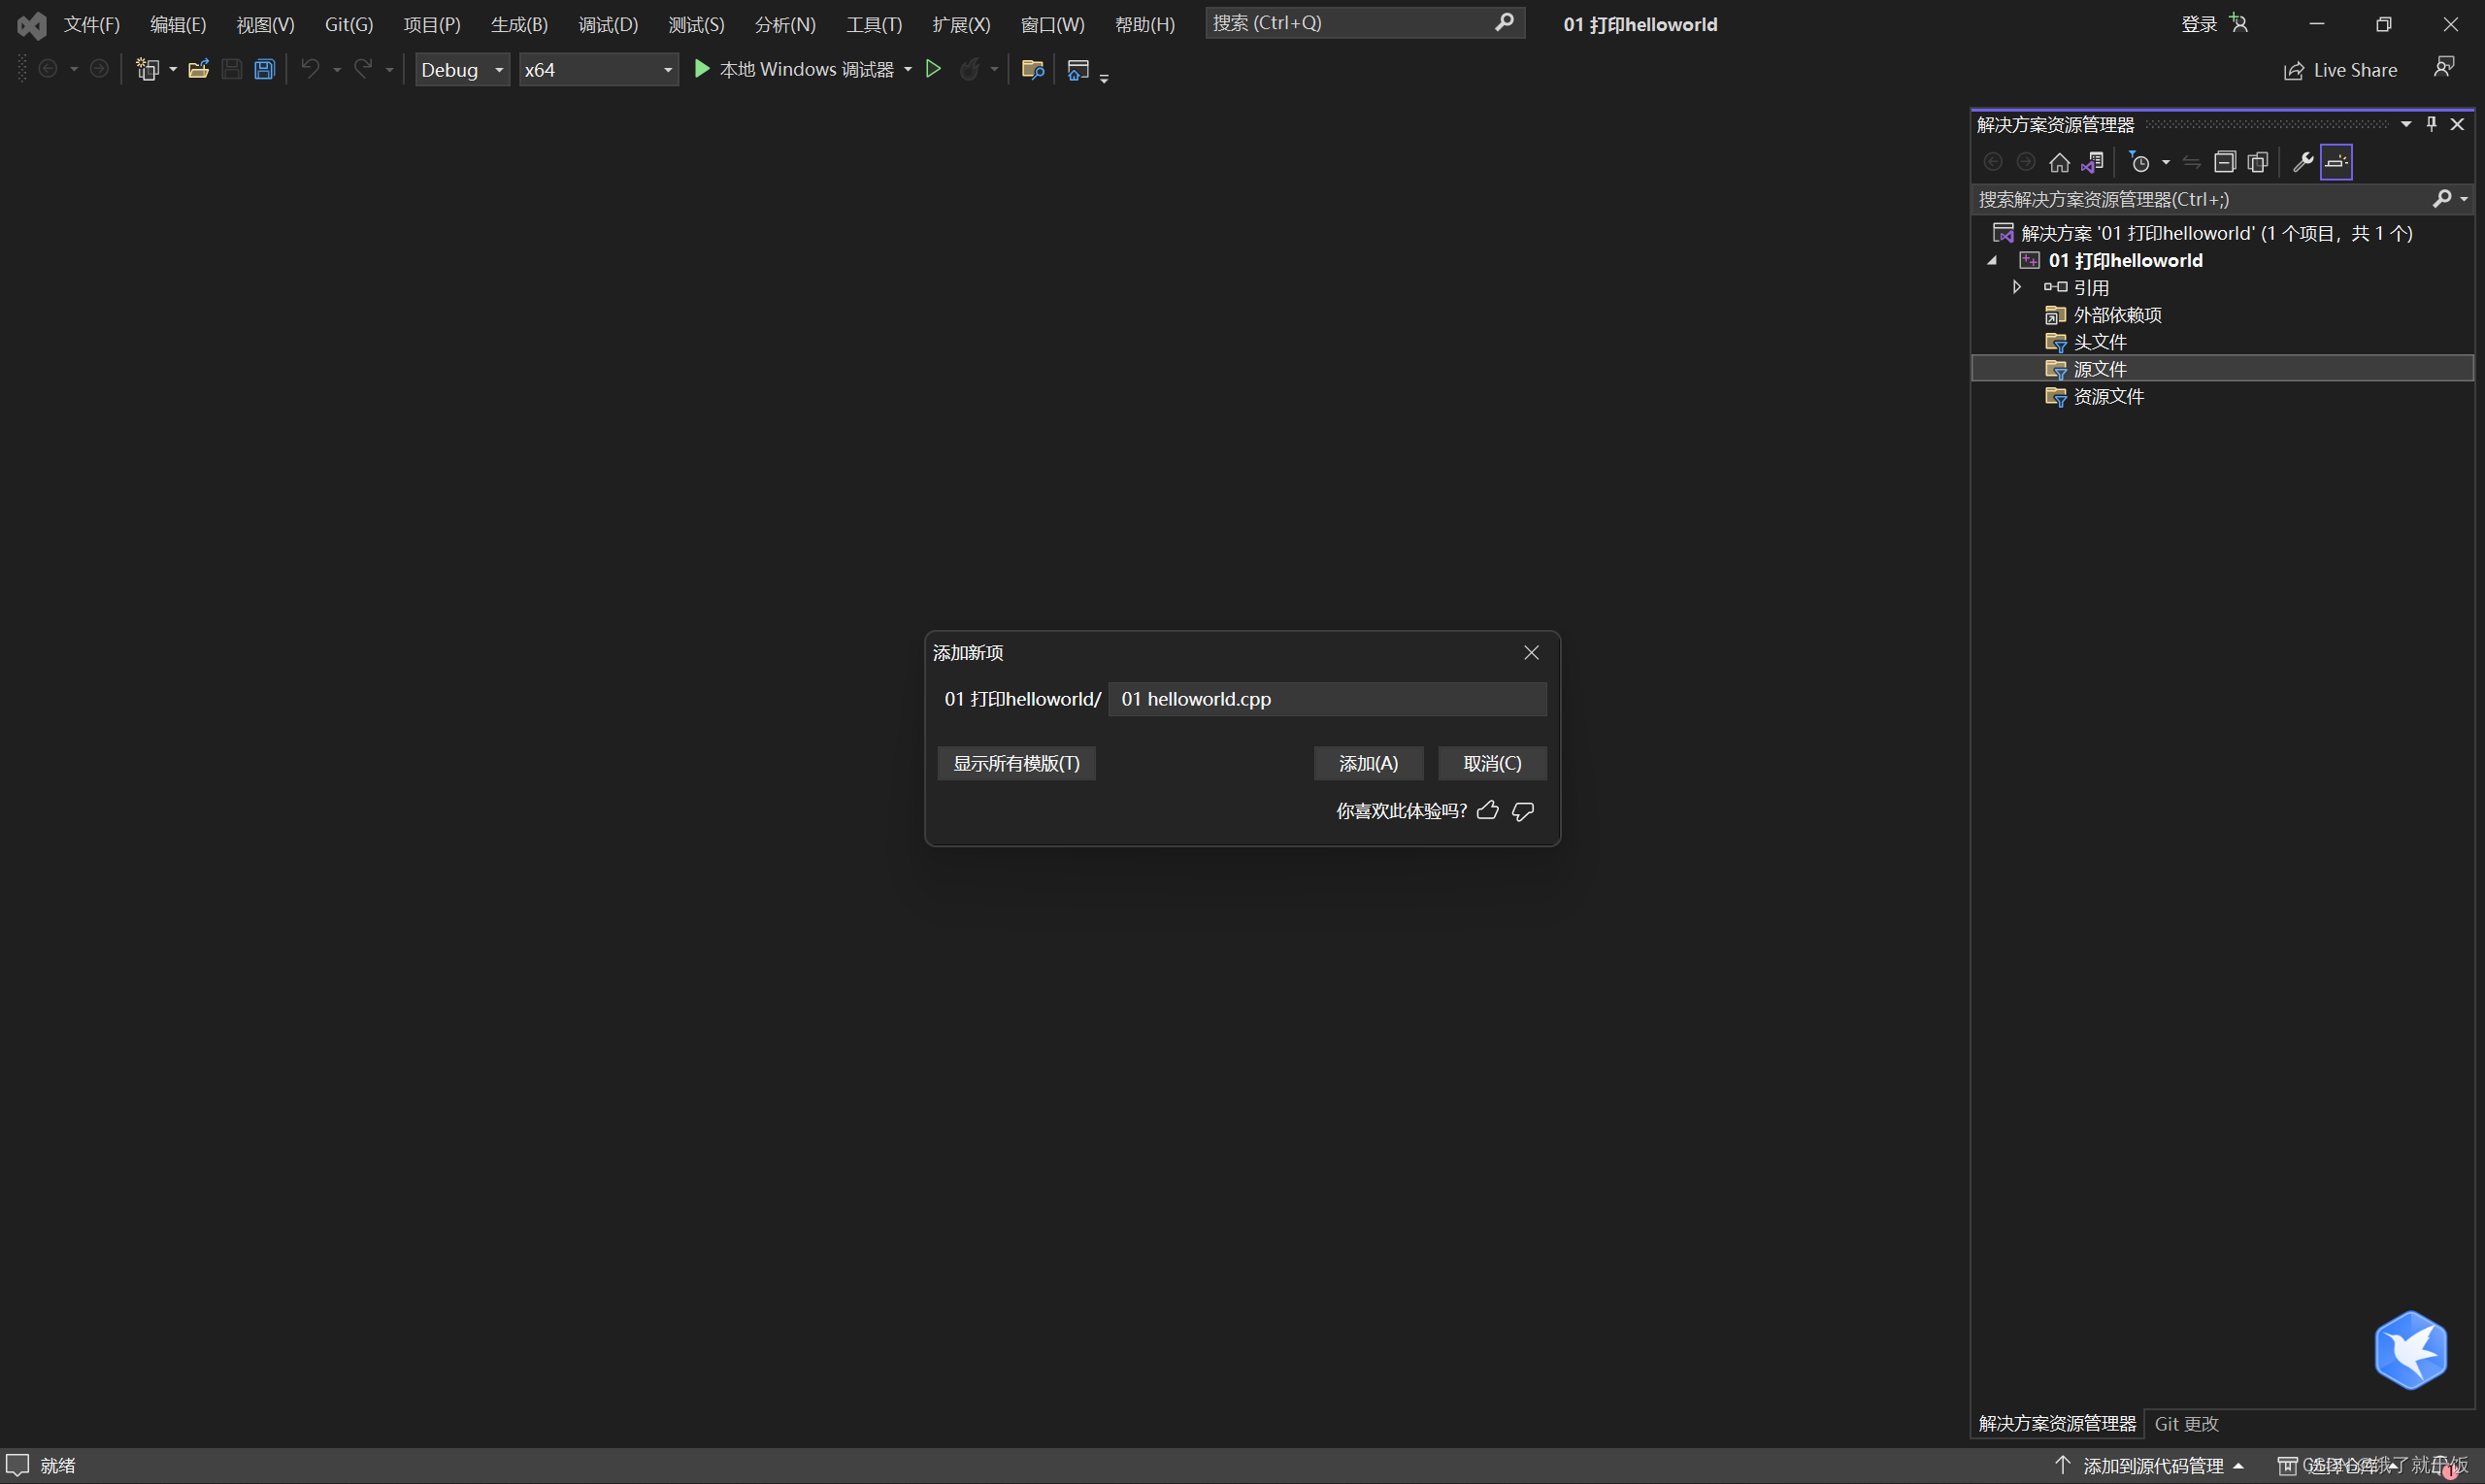Click the main search box magnifier icon
This screenshot has height=1484, width=2485.
[x=1504, y=22]
